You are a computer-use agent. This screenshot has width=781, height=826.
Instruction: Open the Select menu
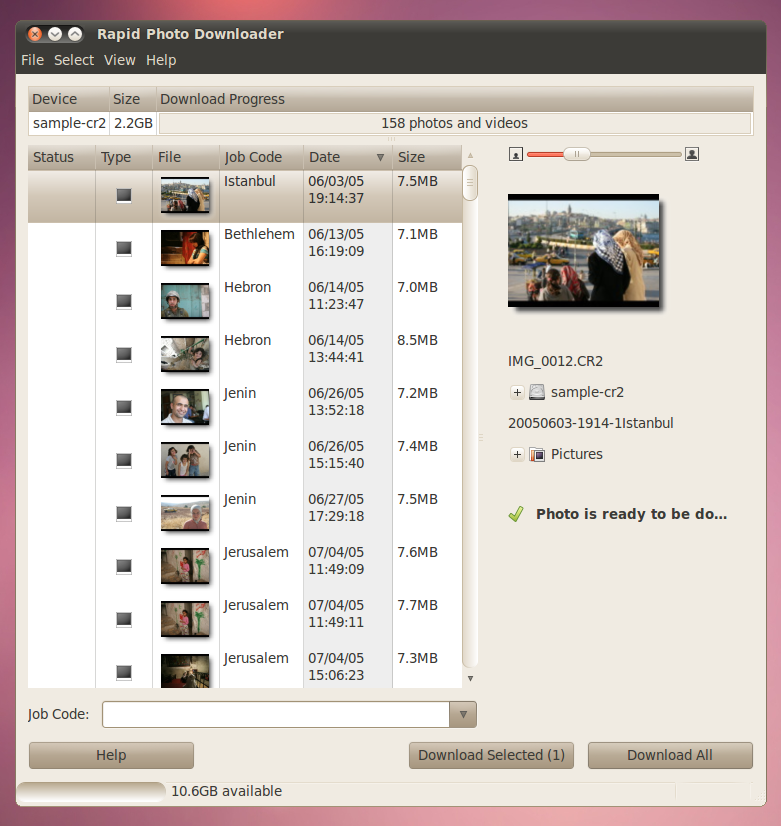pyautogui.click(x=74, y=60)
